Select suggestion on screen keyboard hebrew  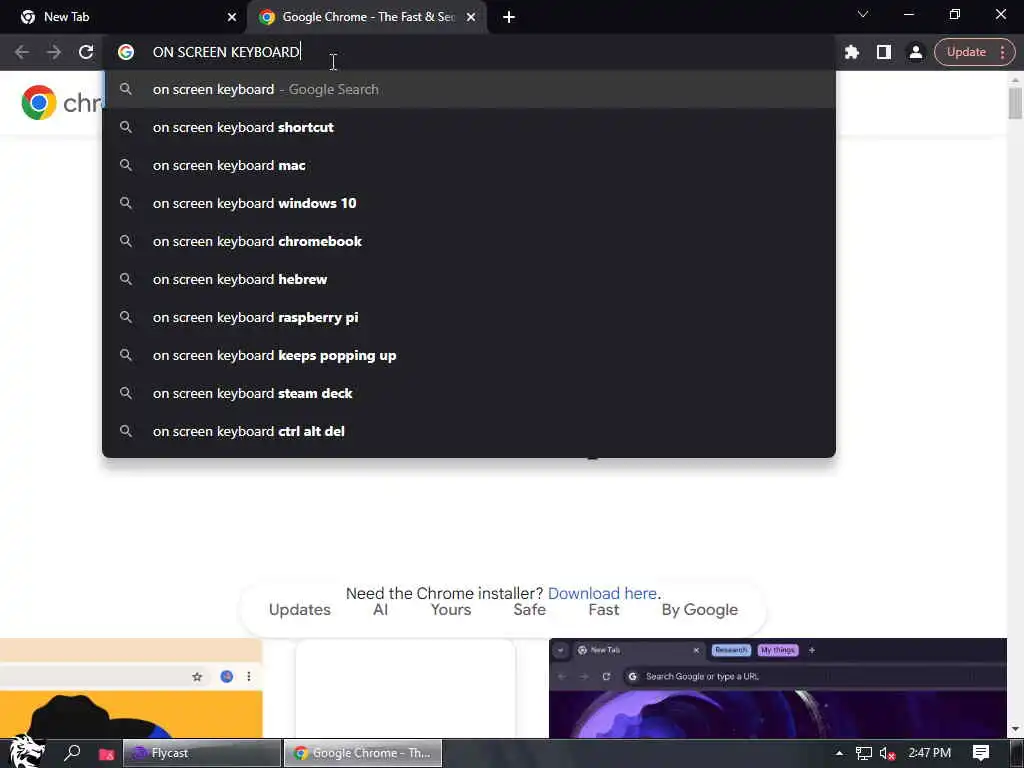coord(469,279)
